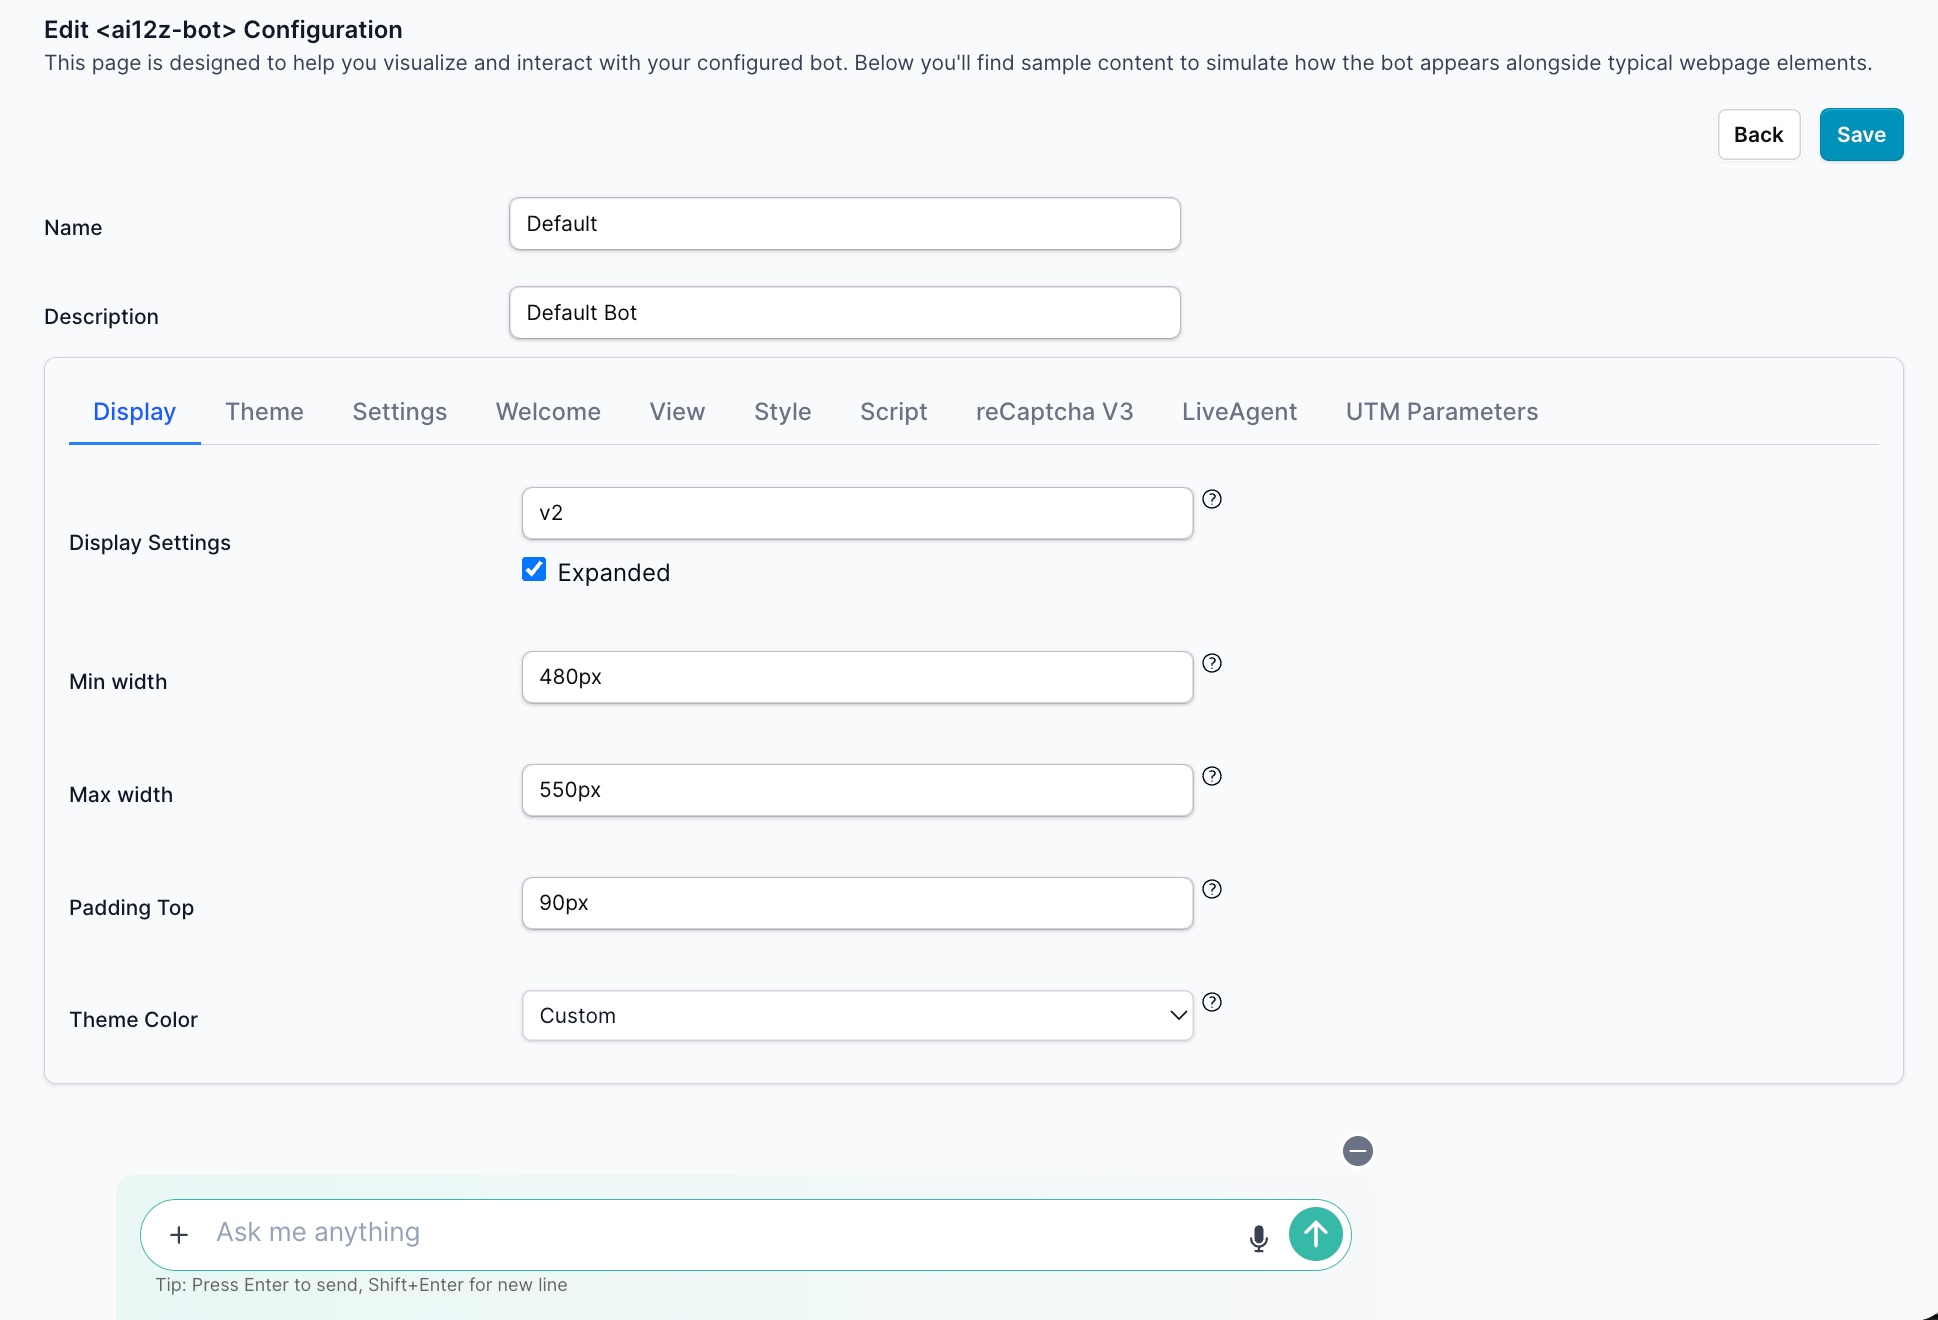
Task: Go to the reCaptcha V3 tab
Action: pyautogui.click(x=1054, y=412)
